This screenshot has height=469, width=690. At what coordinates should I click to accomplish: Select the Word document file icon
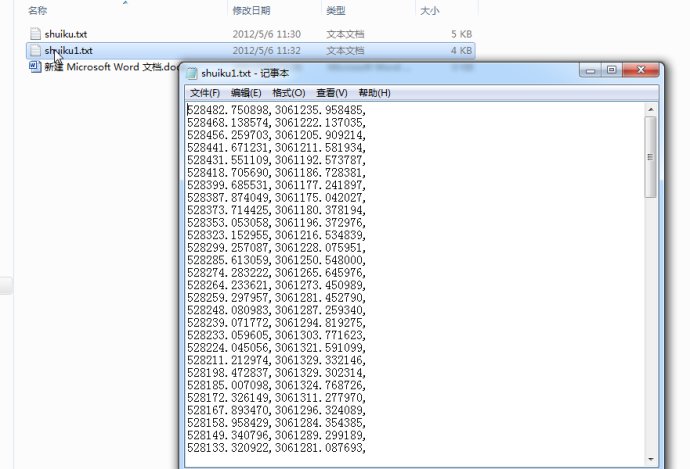point(35,67)
